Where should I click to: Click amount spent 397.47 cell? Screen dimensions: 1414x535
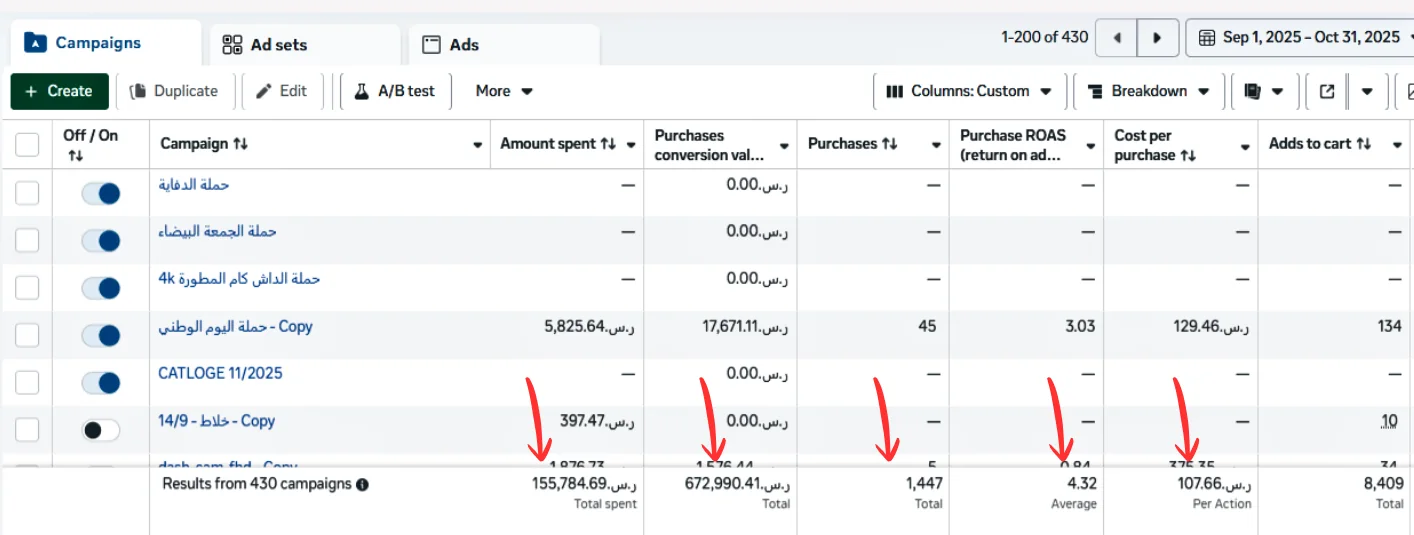(598, 422)
